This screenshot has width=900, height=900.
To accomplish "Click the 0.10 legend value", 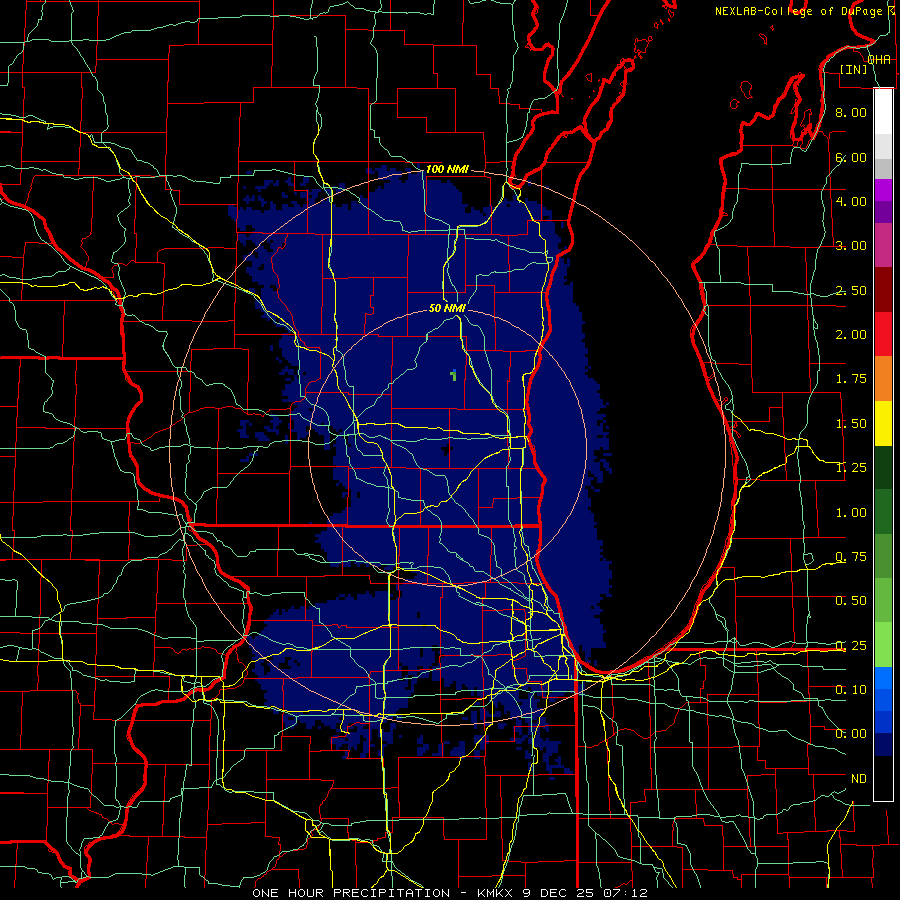I will tap(851, 690).
